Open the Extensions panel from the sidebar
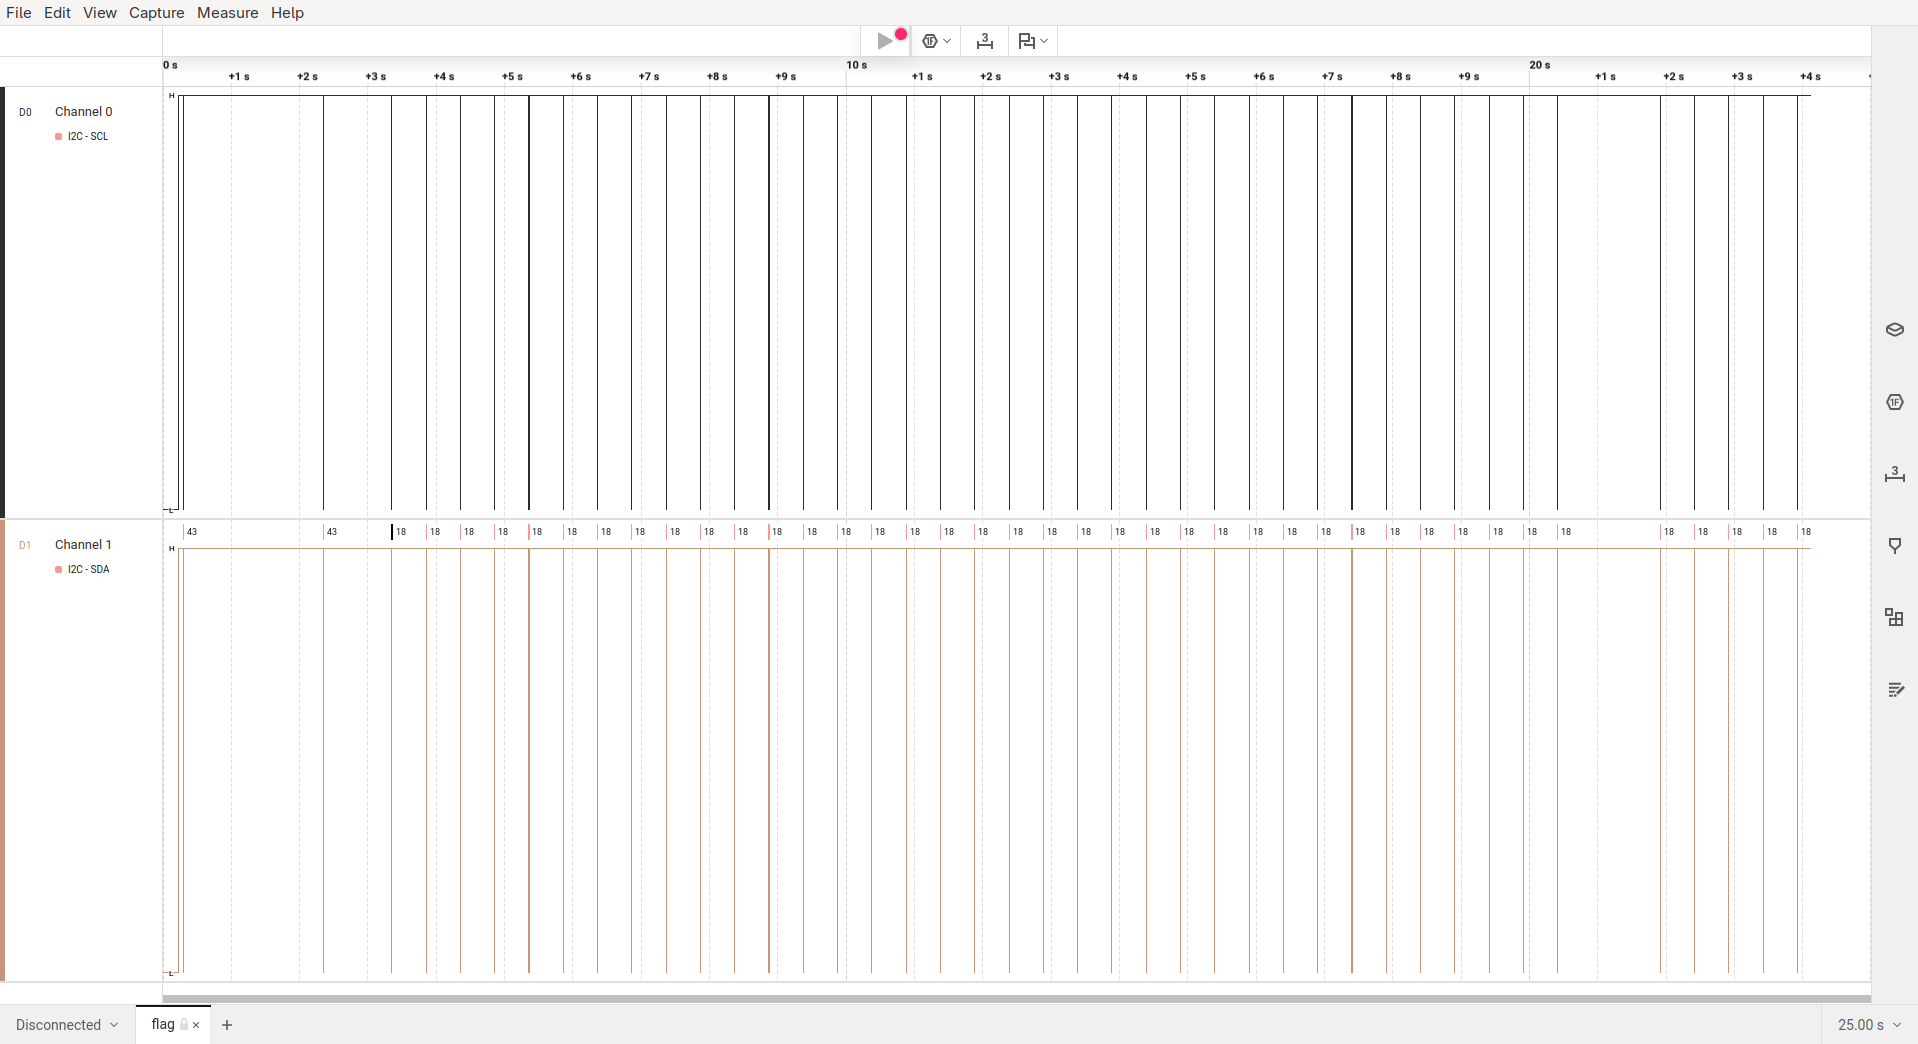1918x1044 pixels. pos(1894,617)
